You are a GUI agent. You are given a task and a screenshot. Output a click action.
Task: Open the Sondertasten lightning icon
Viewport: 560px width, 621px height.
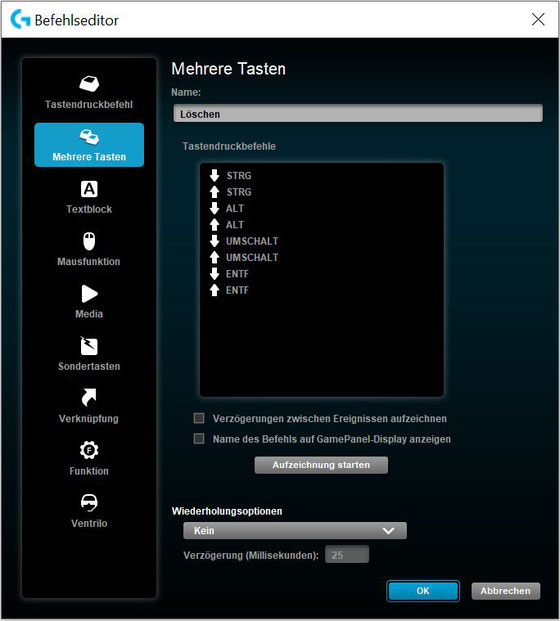click(x=89, y=346)
